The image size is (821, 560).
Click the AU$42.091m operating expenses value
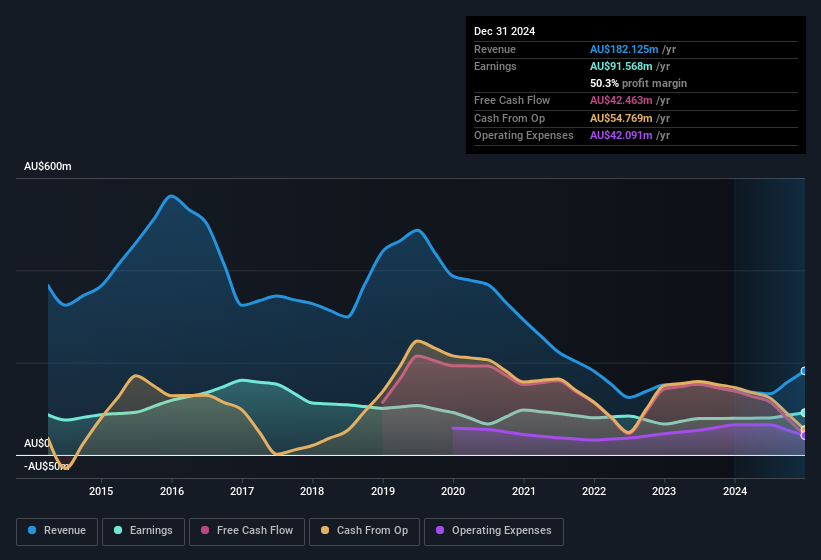[x=621, y=136]
